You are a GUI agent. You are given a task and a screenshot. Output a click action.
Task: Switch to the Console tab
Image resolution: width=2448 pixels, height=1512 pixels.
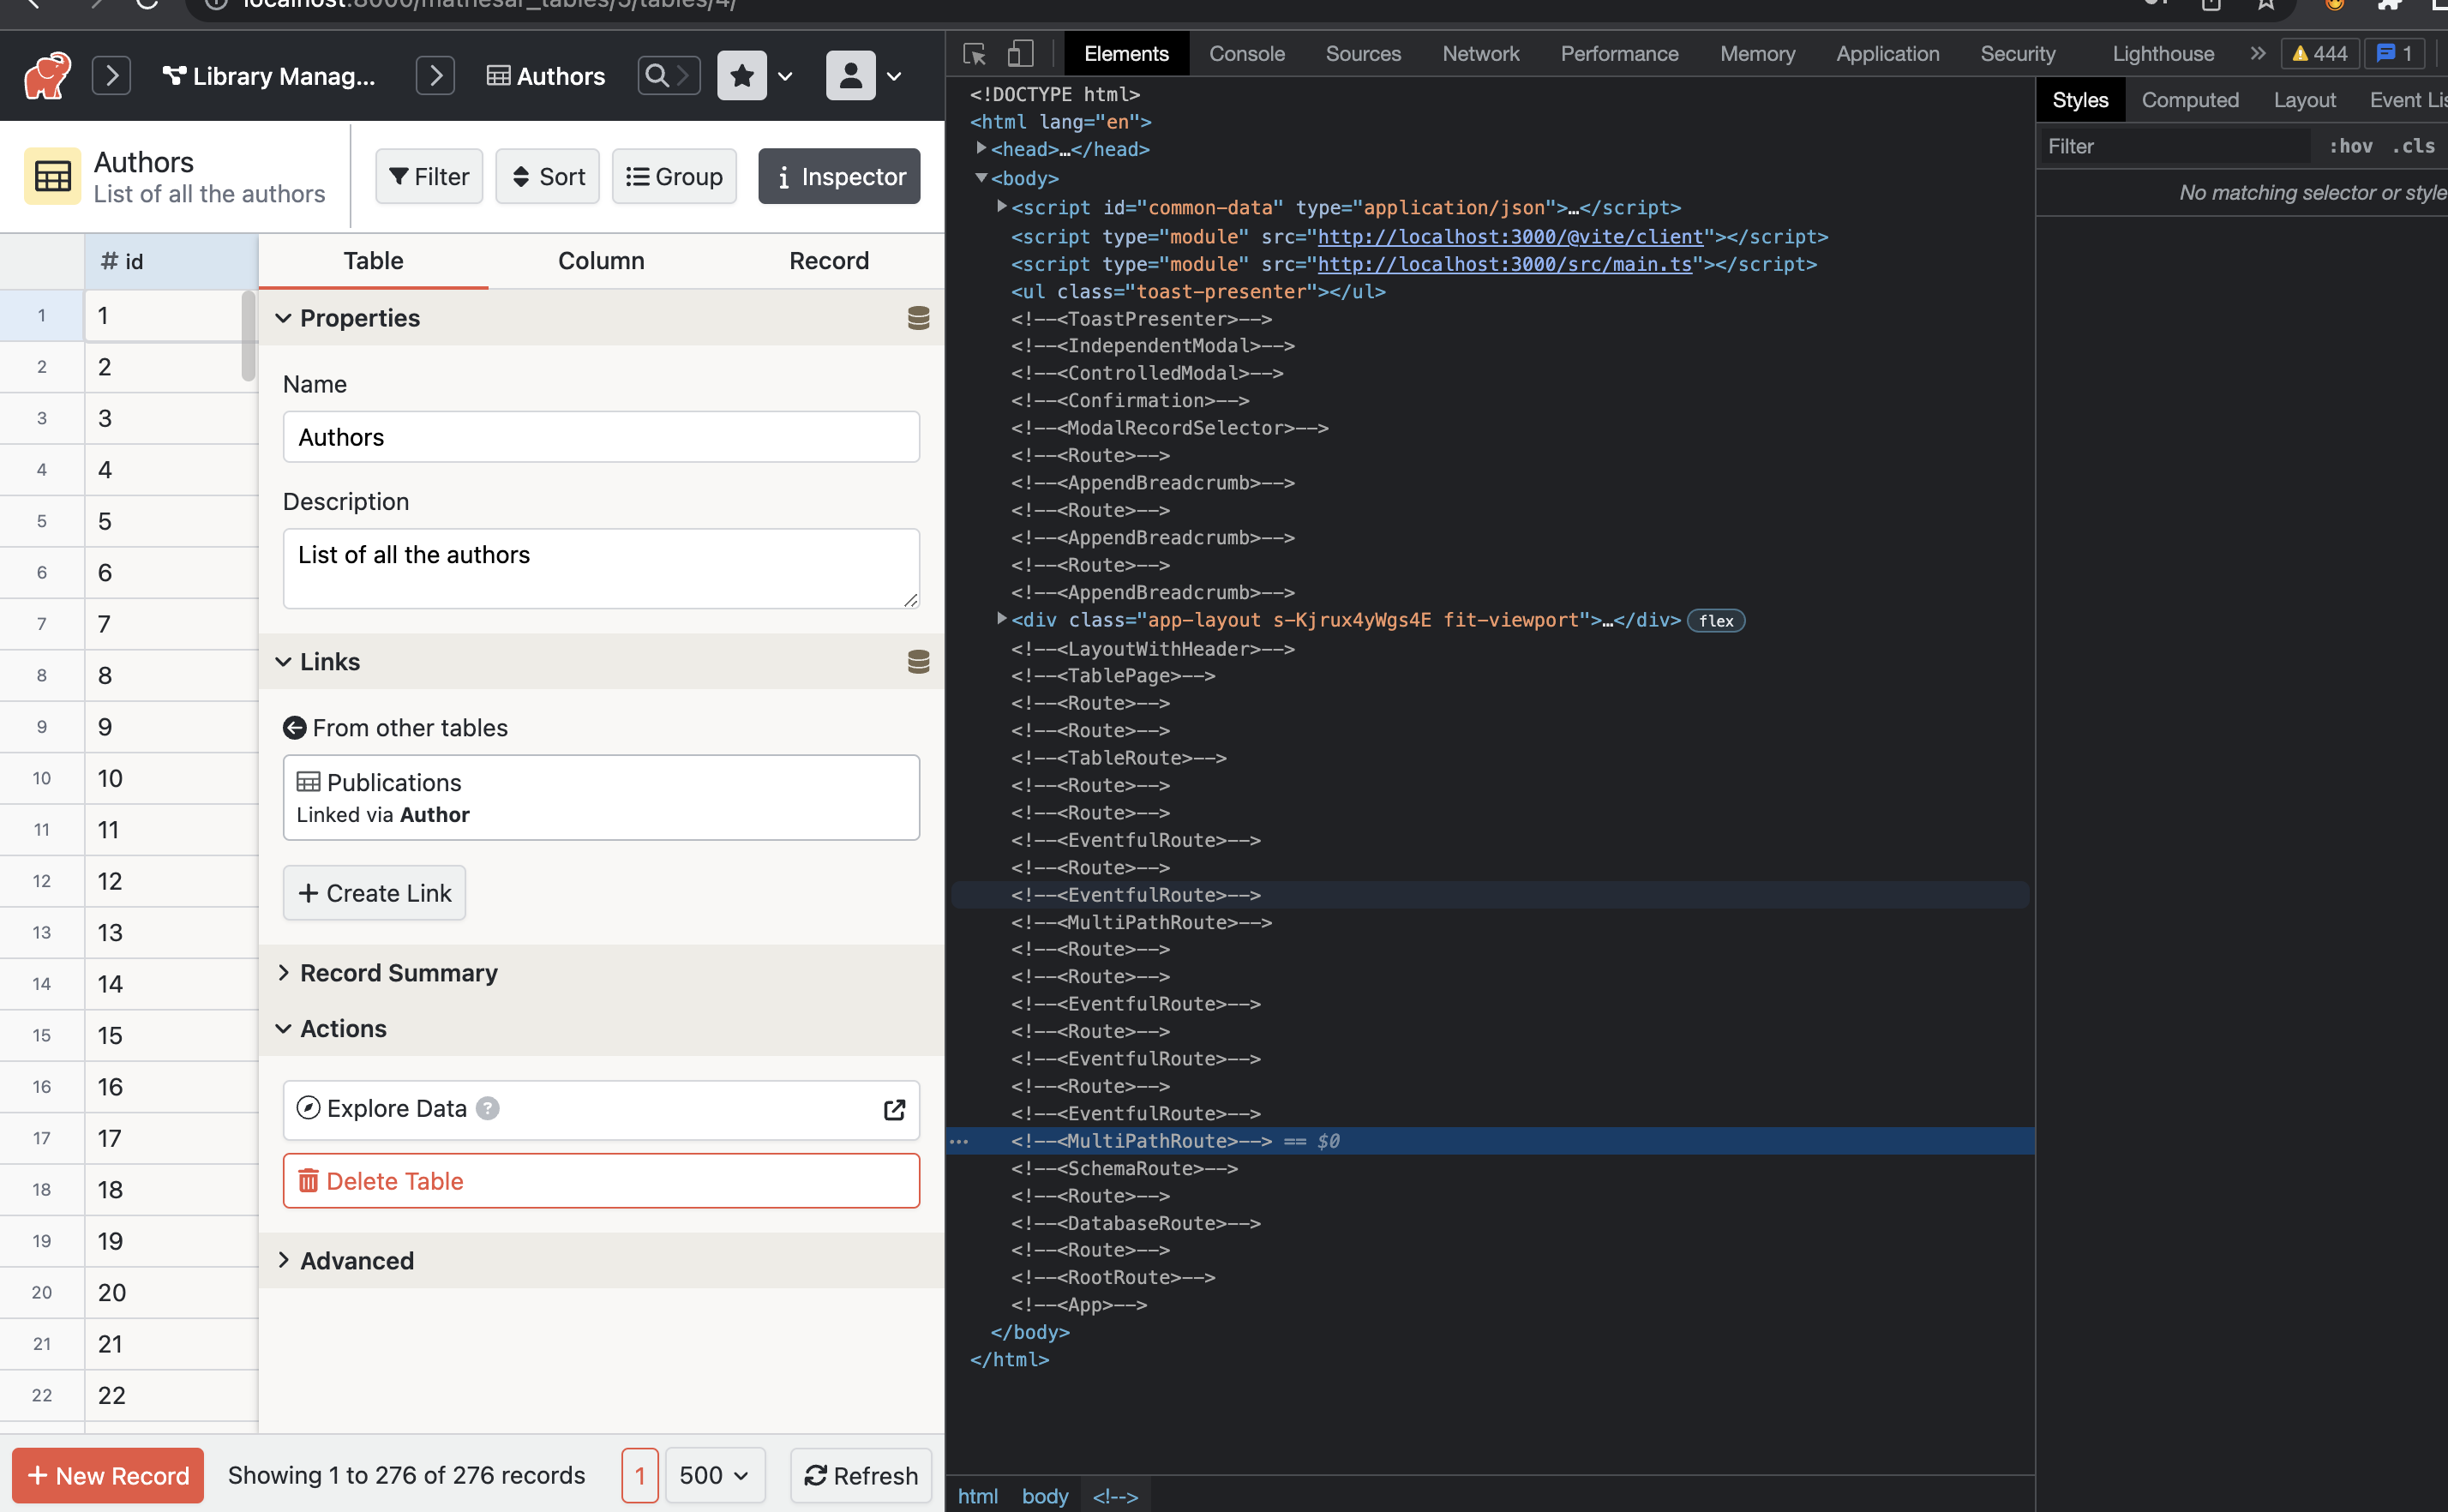point(1246,53)
